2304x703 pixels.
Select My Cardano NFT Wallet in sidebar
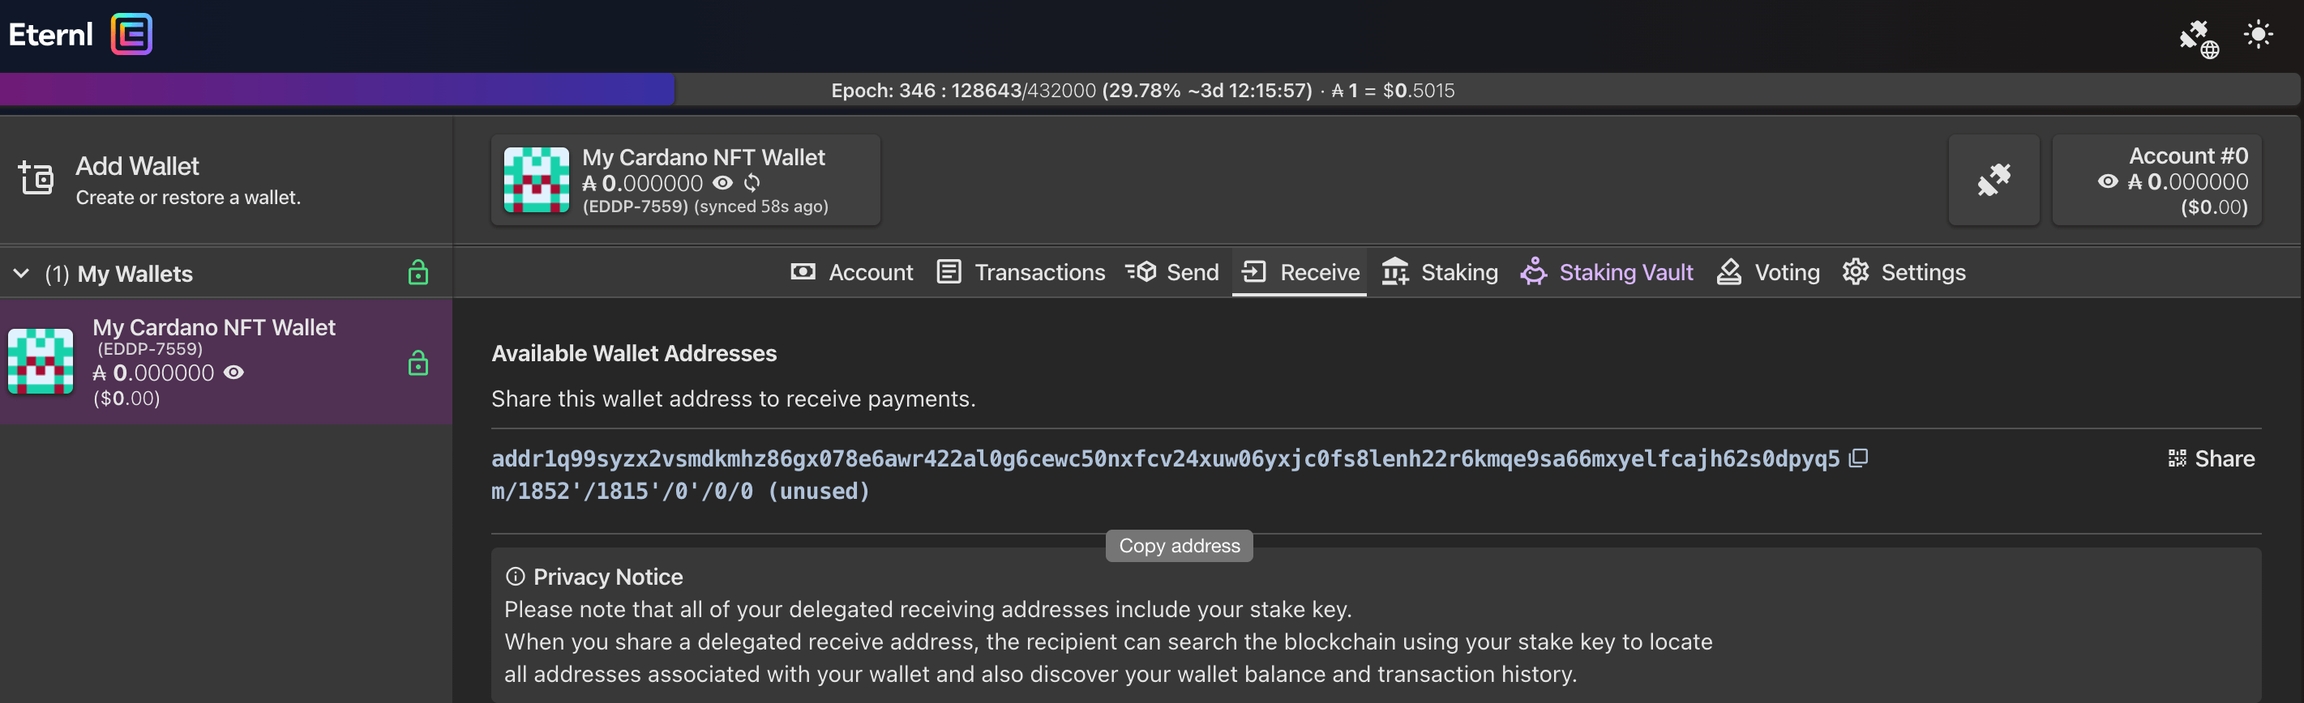214,361
